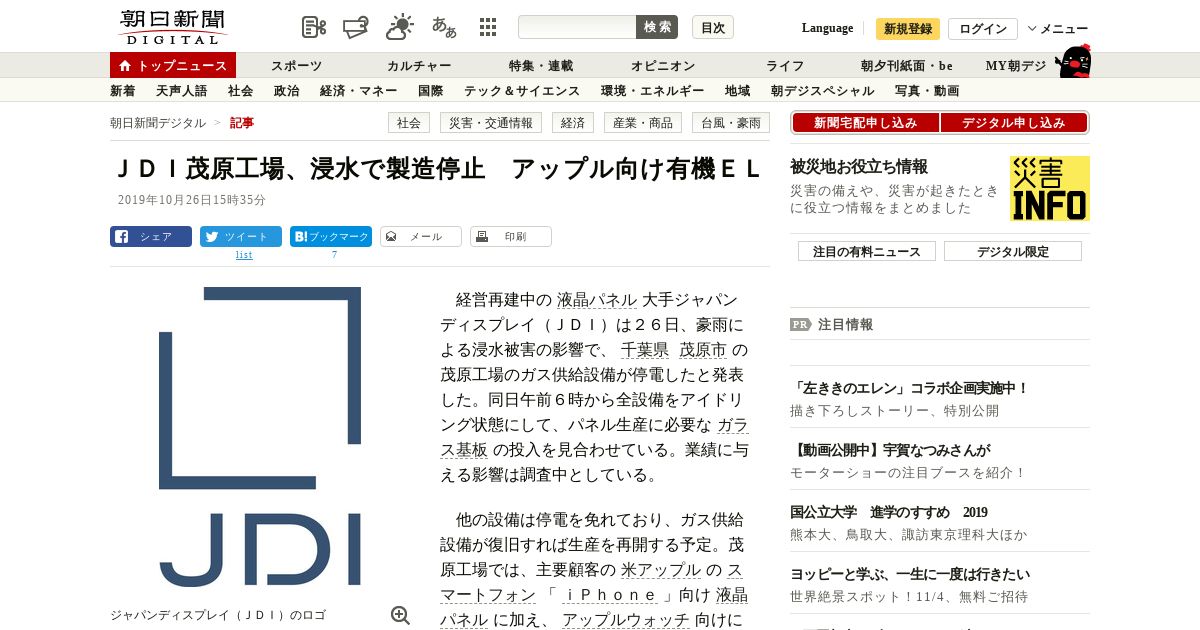Viewport: 1200px width, 630px height.
Task: Click the 朝日新聞デジタル breadcrumb link
Action: pyautogui.click(x=158, y=123)
